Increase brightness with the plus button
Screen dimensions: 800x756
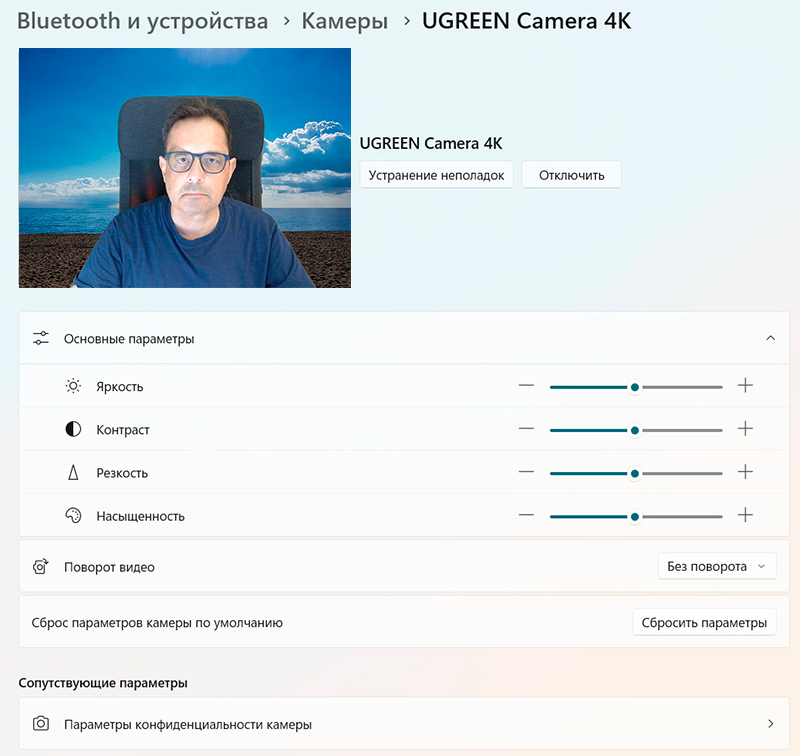[x=745, y=386]
